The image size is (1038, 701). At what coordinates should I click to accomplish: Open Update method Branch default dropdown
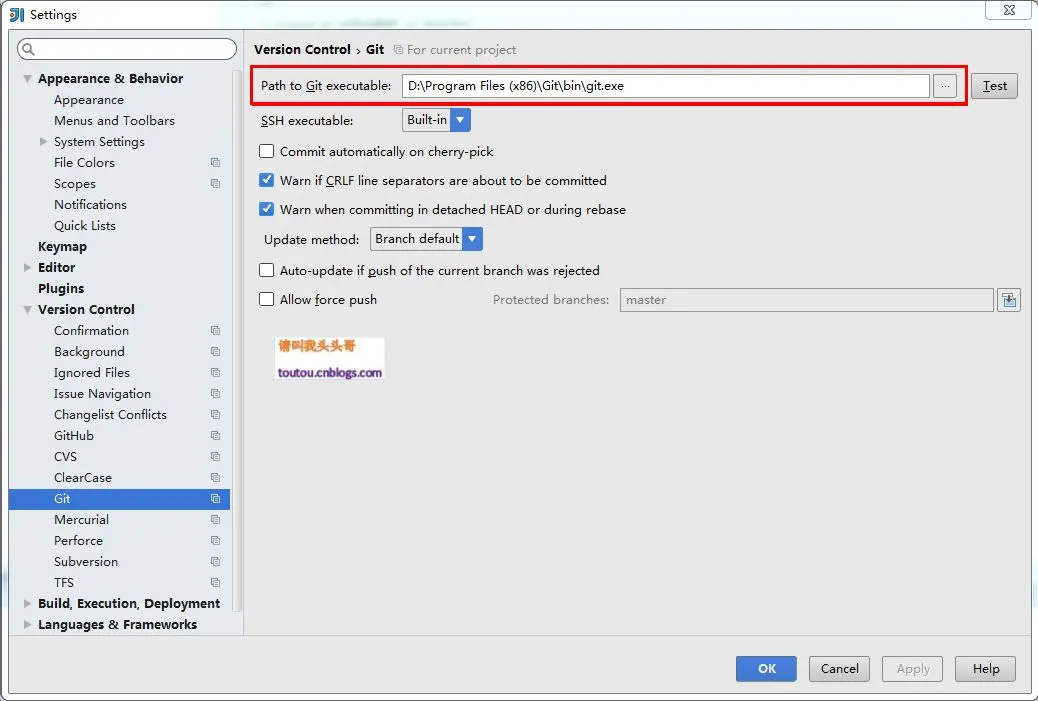426,239
